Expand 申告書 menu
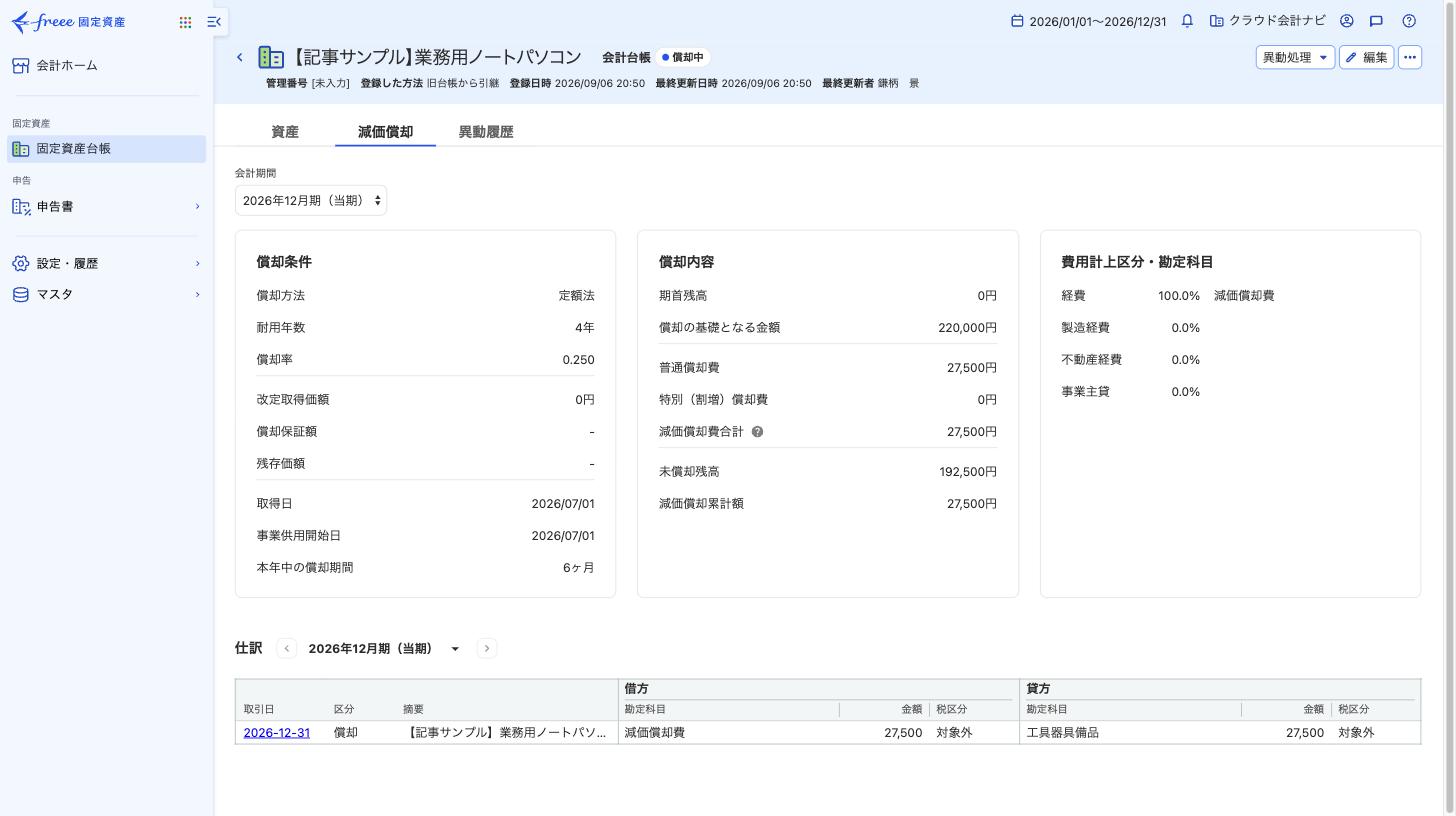 [x=106, y=207]
